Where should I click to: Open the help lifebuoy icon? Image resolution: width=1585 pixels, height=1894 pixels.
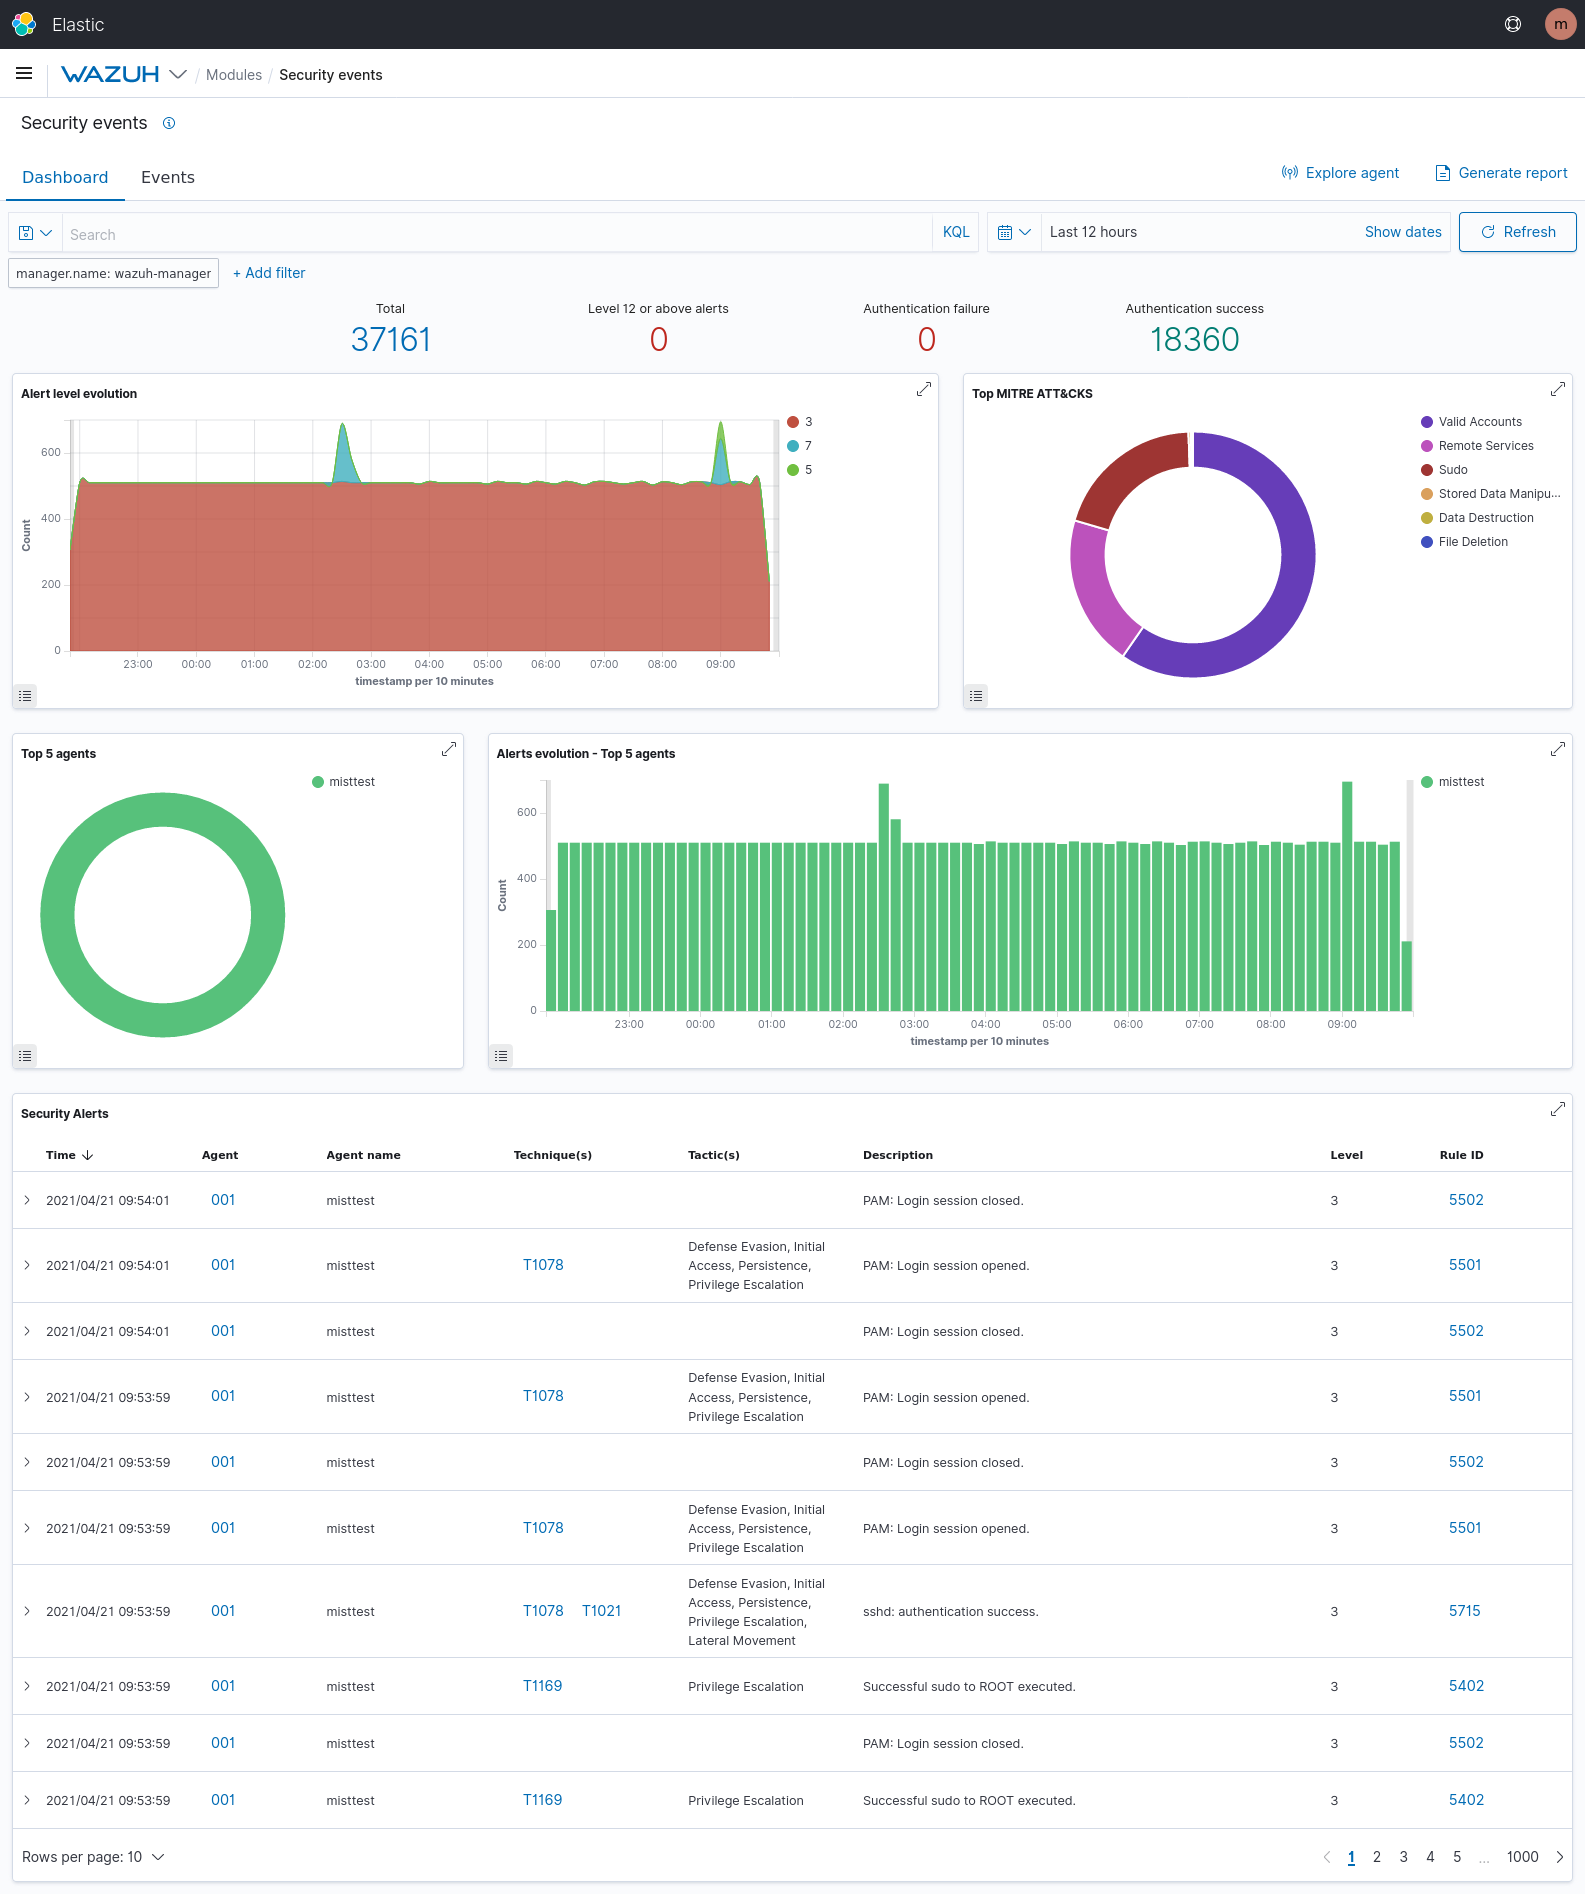tap(1513, 24)
